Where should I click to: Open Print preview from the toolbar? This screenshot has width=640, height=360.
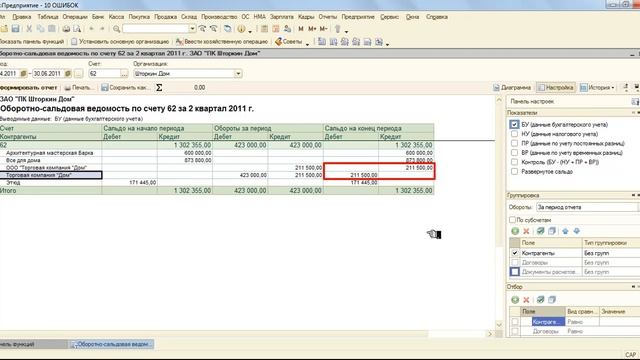[77, 29]
